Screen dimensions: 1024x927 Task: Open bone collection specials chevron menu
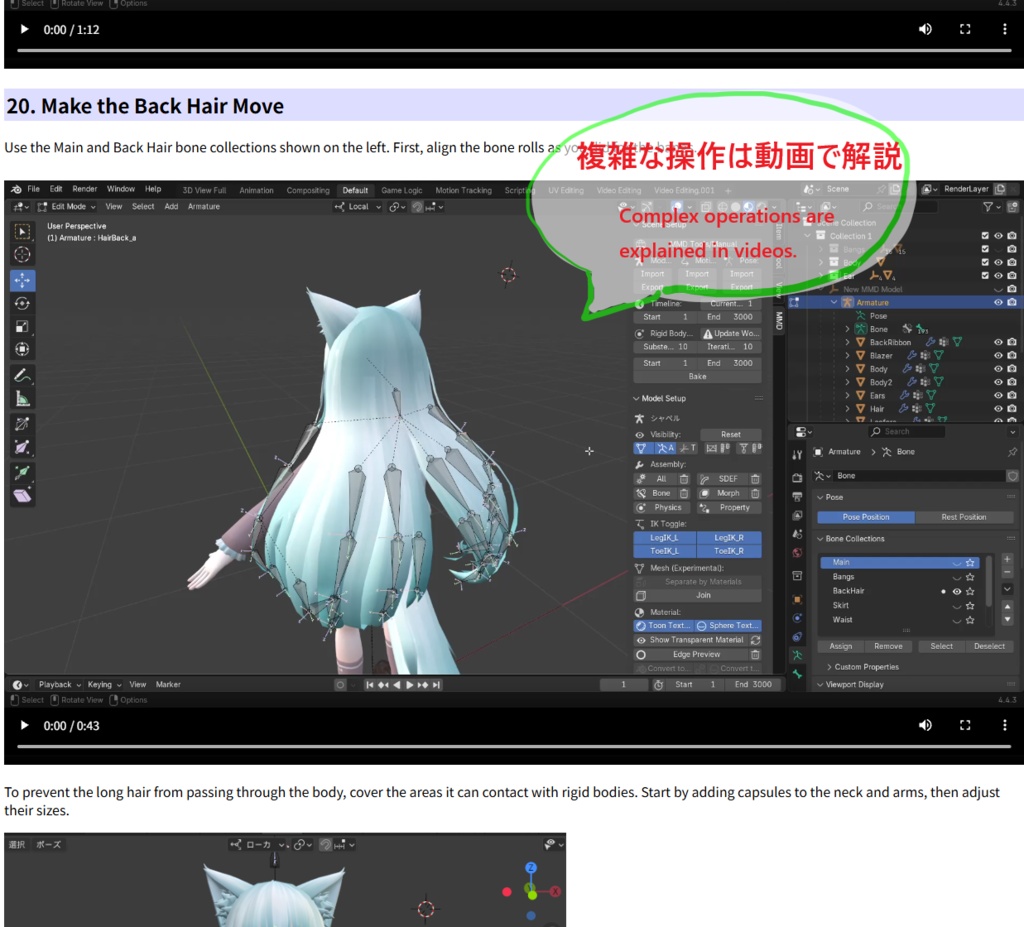1007,589
